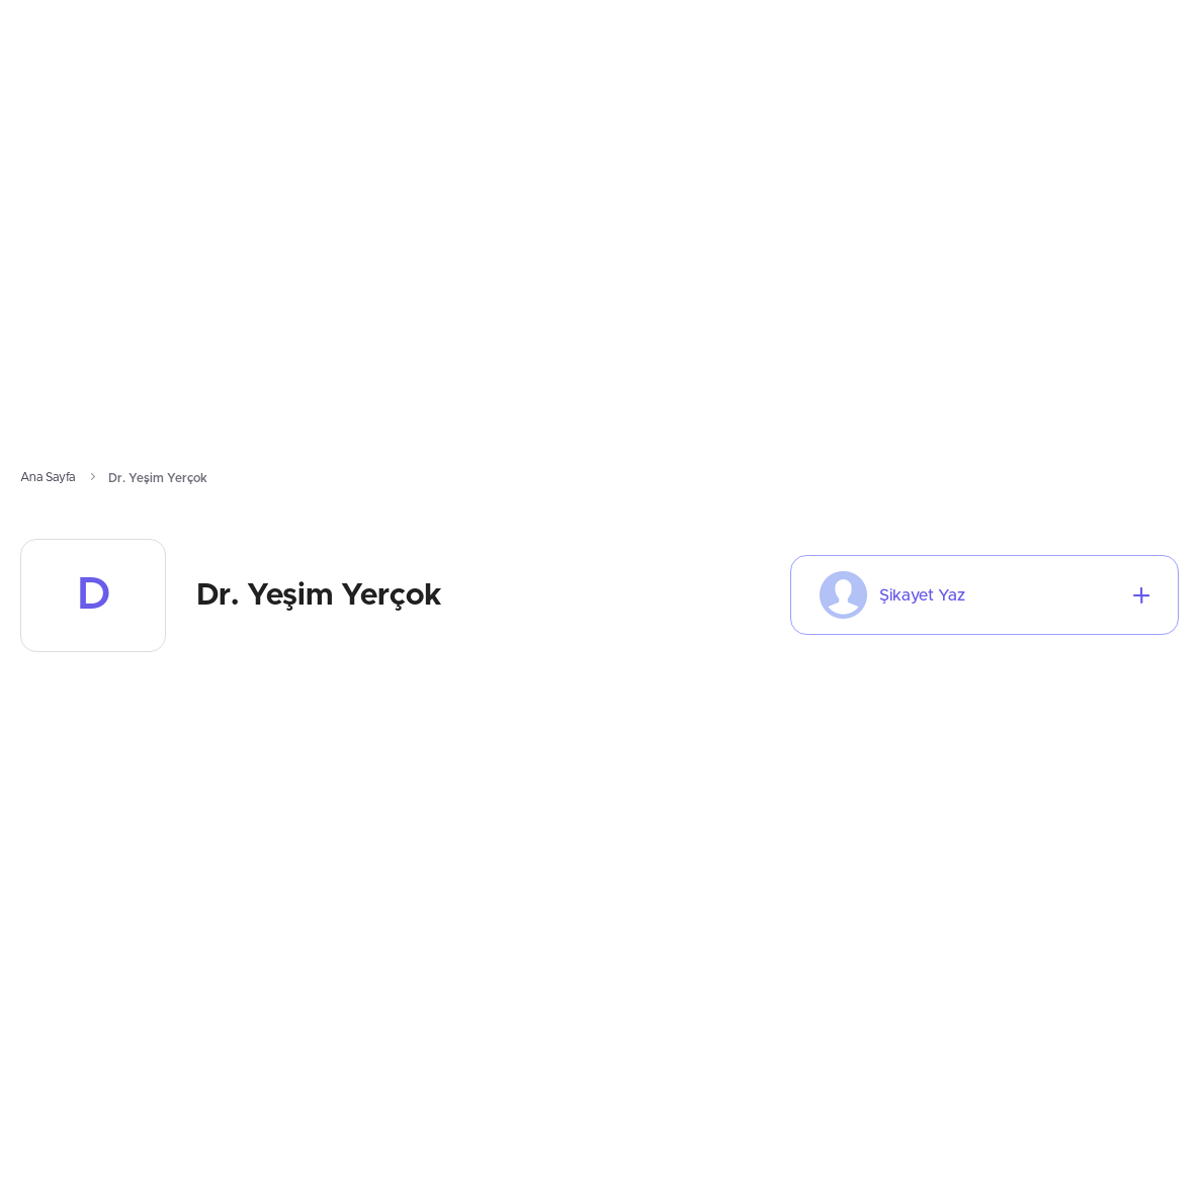Click the purple D profile logo tile
The image size is (1200, 1200).
[93, 595]
